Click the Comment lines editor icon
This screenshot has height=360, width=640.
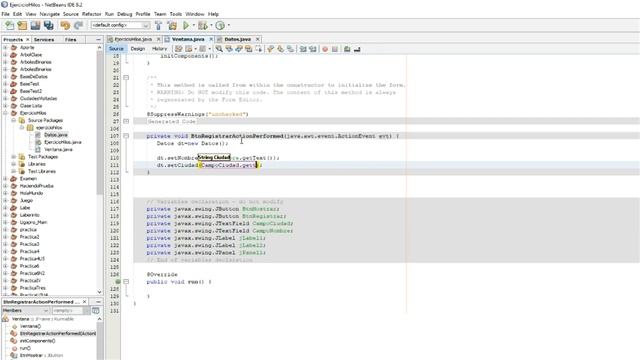click(x=347, y=49)
